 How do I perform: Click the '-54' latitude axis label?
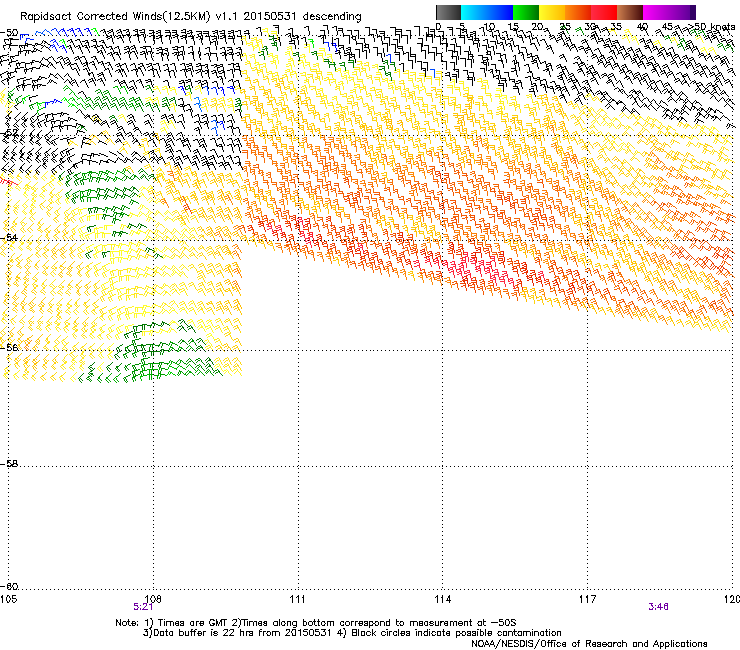coord(9,237)
